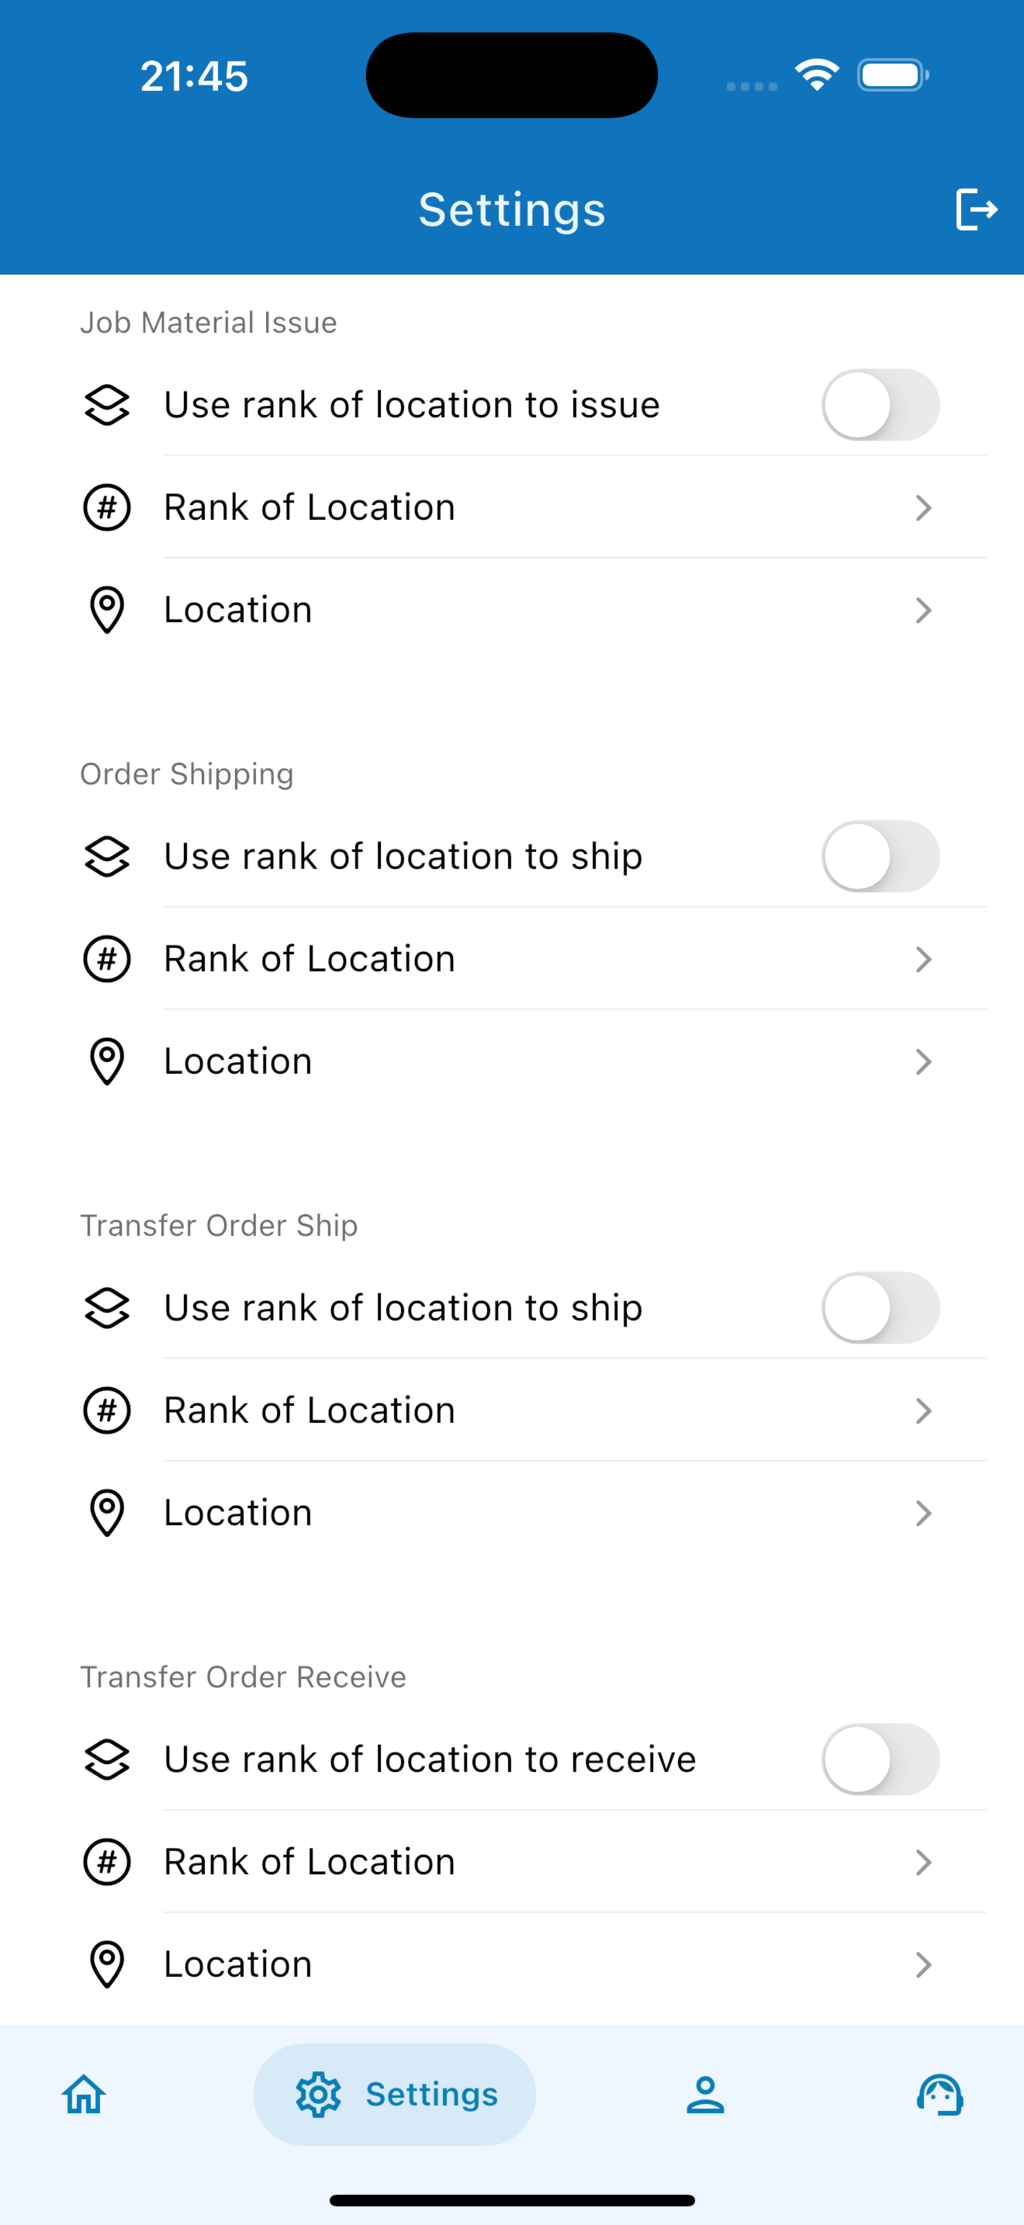
Task: Click the hash icon under Order Shipping
Action: coord(107,959)
